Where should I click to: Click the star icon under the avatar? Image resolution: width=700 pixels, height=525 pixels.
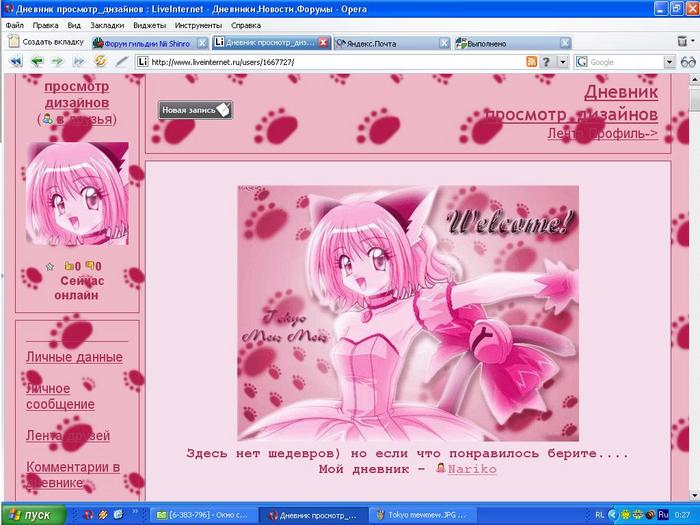[x=50, y=267]
